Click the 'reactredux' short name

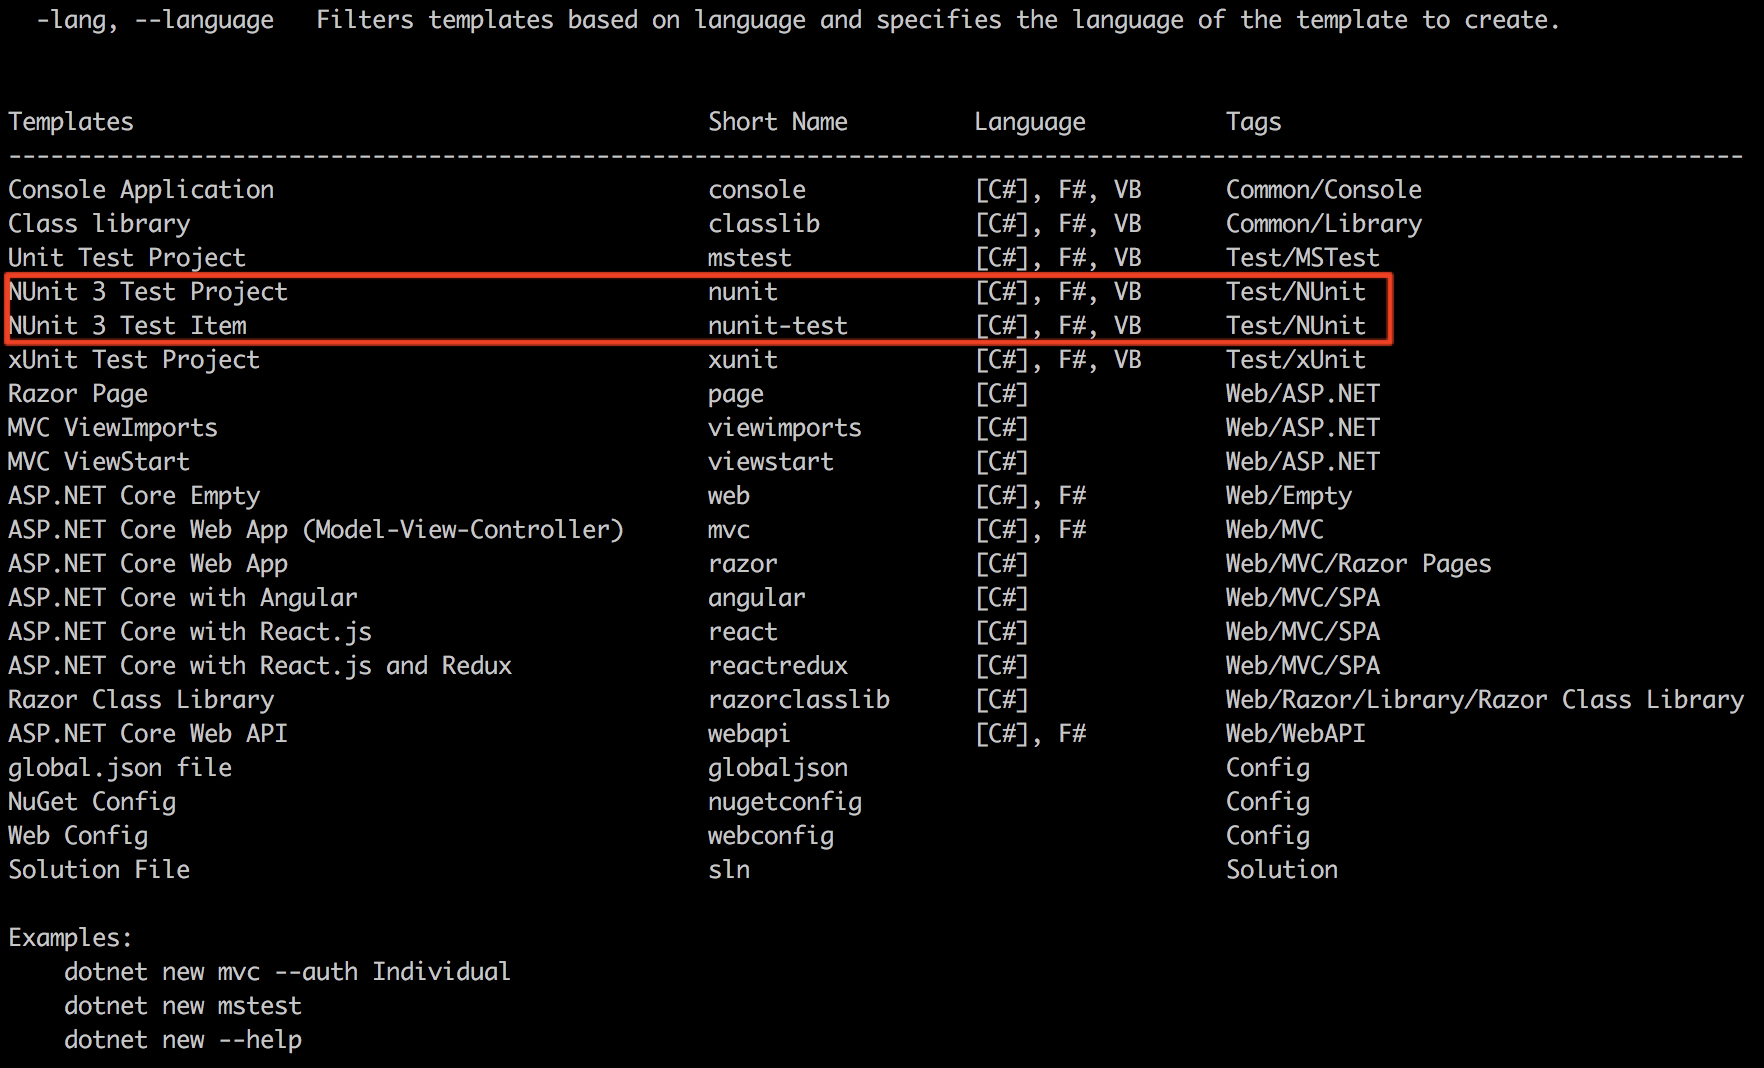click(777, 666)
